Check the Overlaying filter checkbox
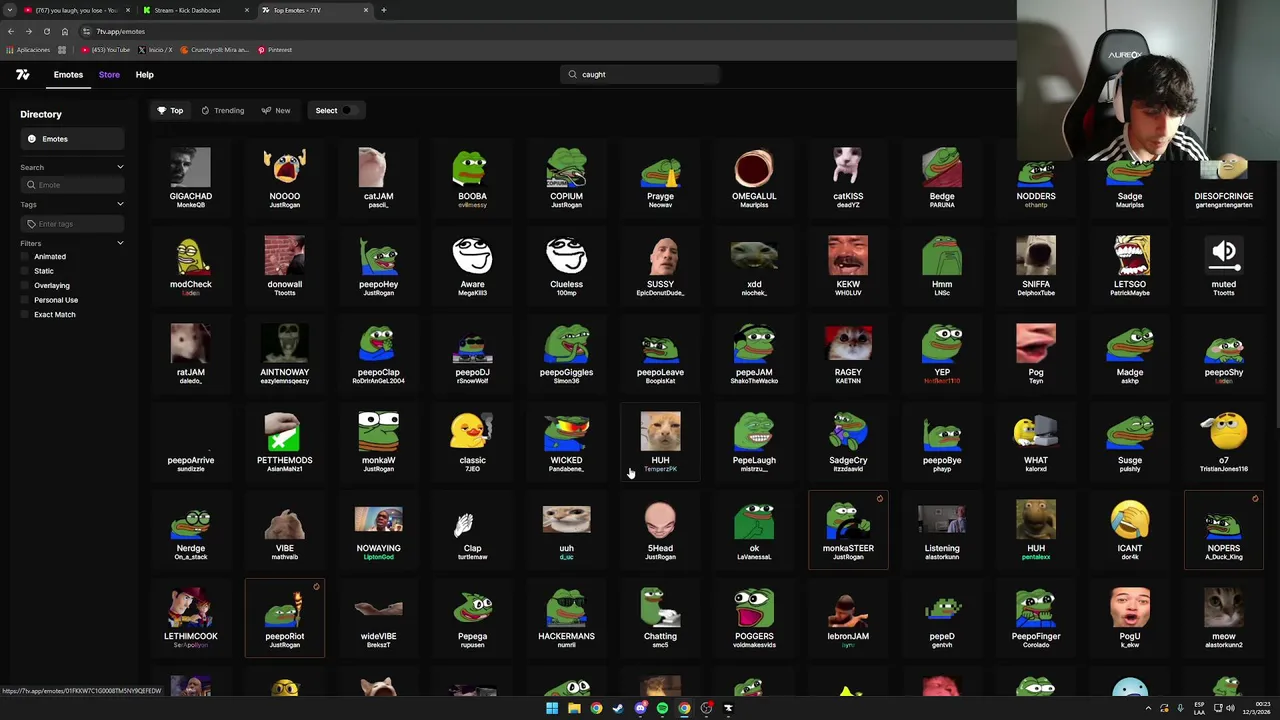1280x720 pixels. (25, 285)
